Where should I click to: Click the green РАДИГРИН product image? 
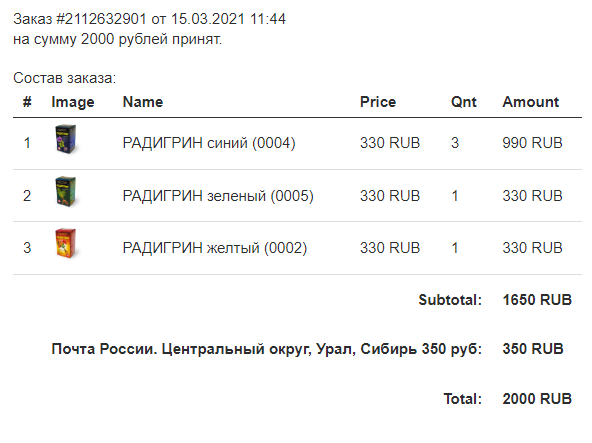(66, 191)
